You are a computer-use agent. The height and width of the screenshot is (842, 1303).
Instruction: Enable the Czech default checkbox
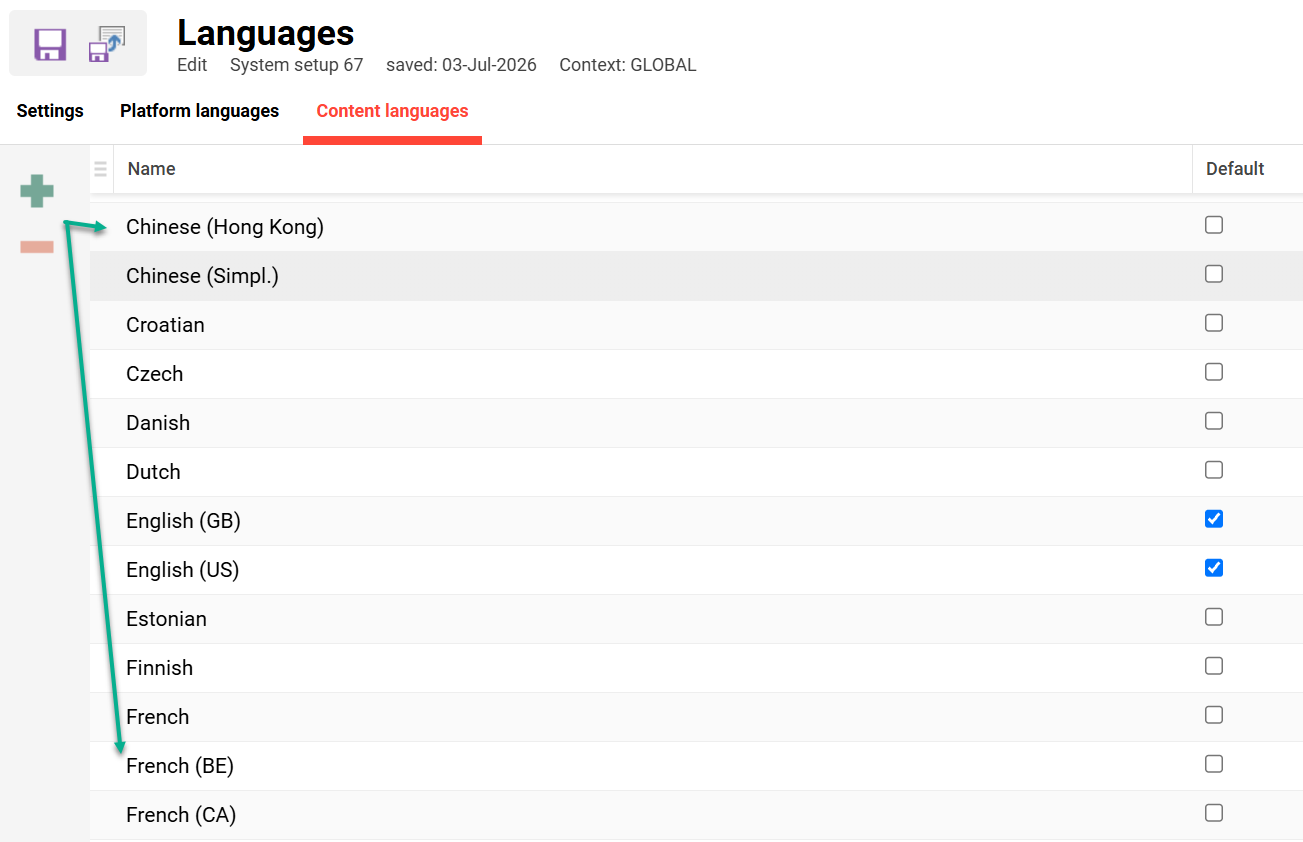(1214, 372)
